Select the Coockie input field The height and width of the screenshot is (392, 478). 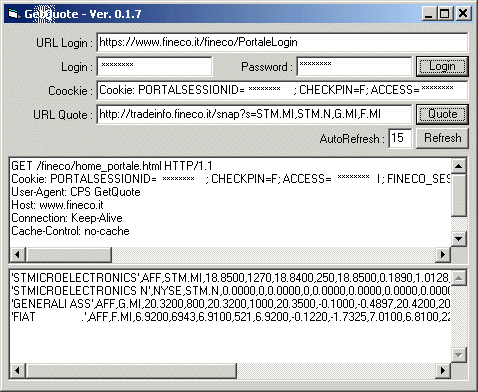282,90
